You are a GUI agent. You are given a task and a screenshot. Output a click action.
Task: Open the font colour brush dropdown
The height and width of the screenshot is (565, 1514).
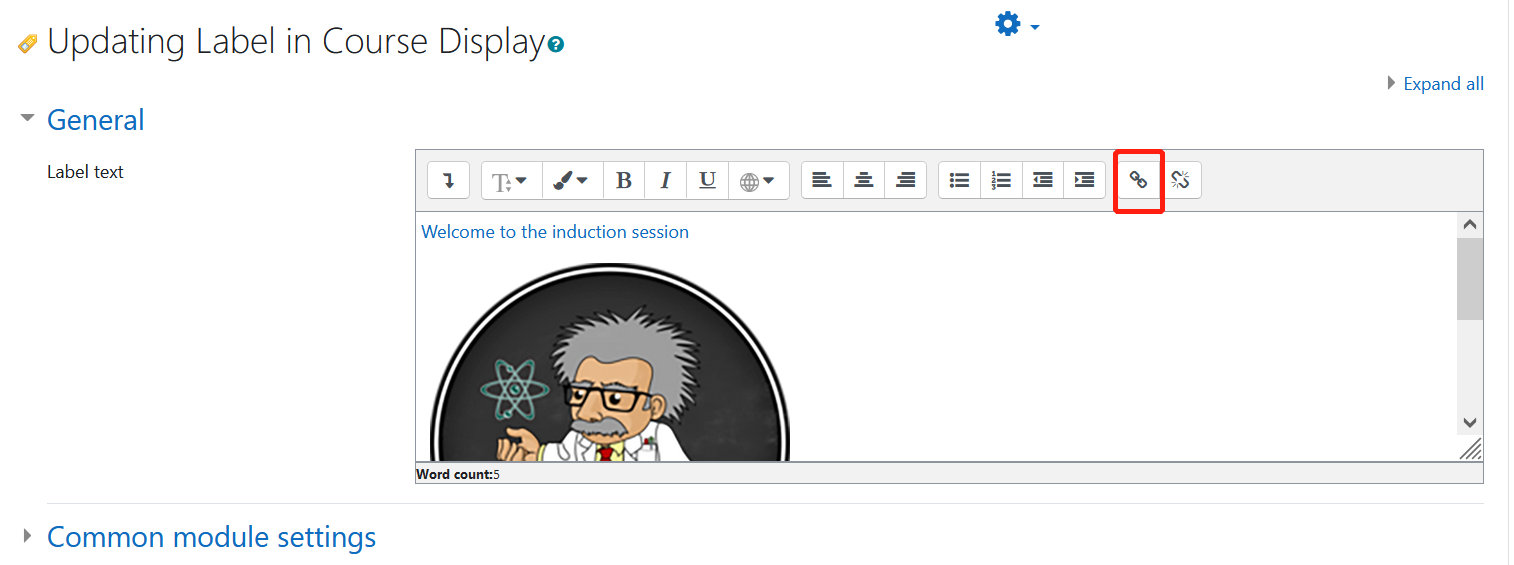[573, 181]
